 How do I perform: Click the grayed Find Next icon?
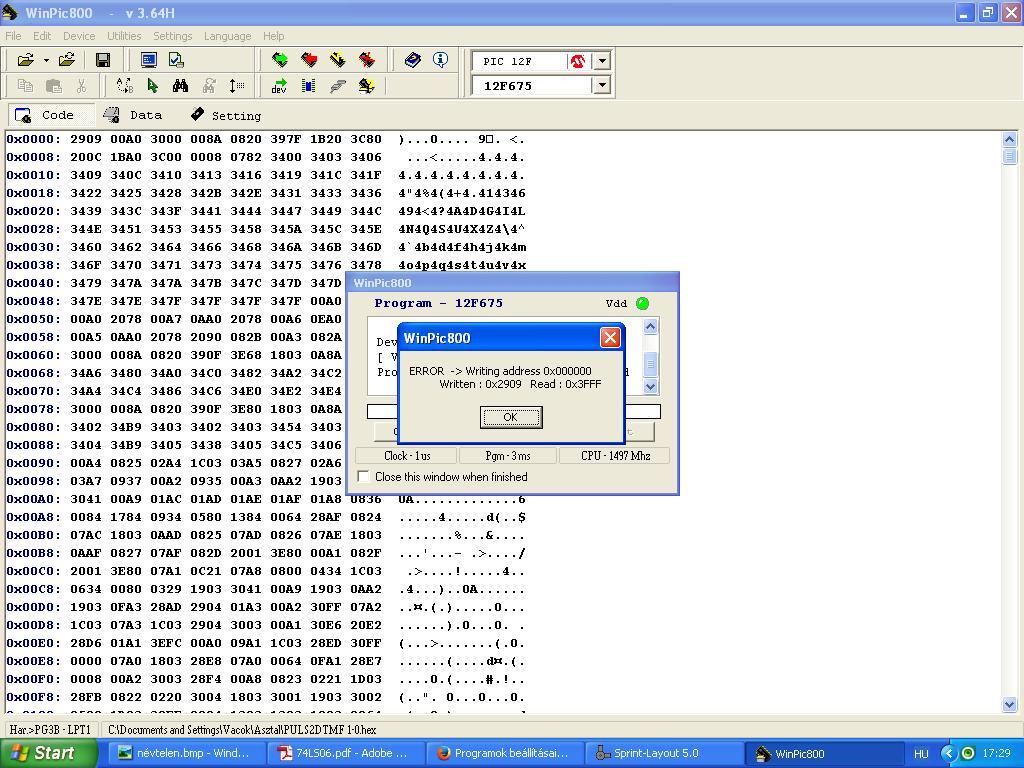point(209,86)
